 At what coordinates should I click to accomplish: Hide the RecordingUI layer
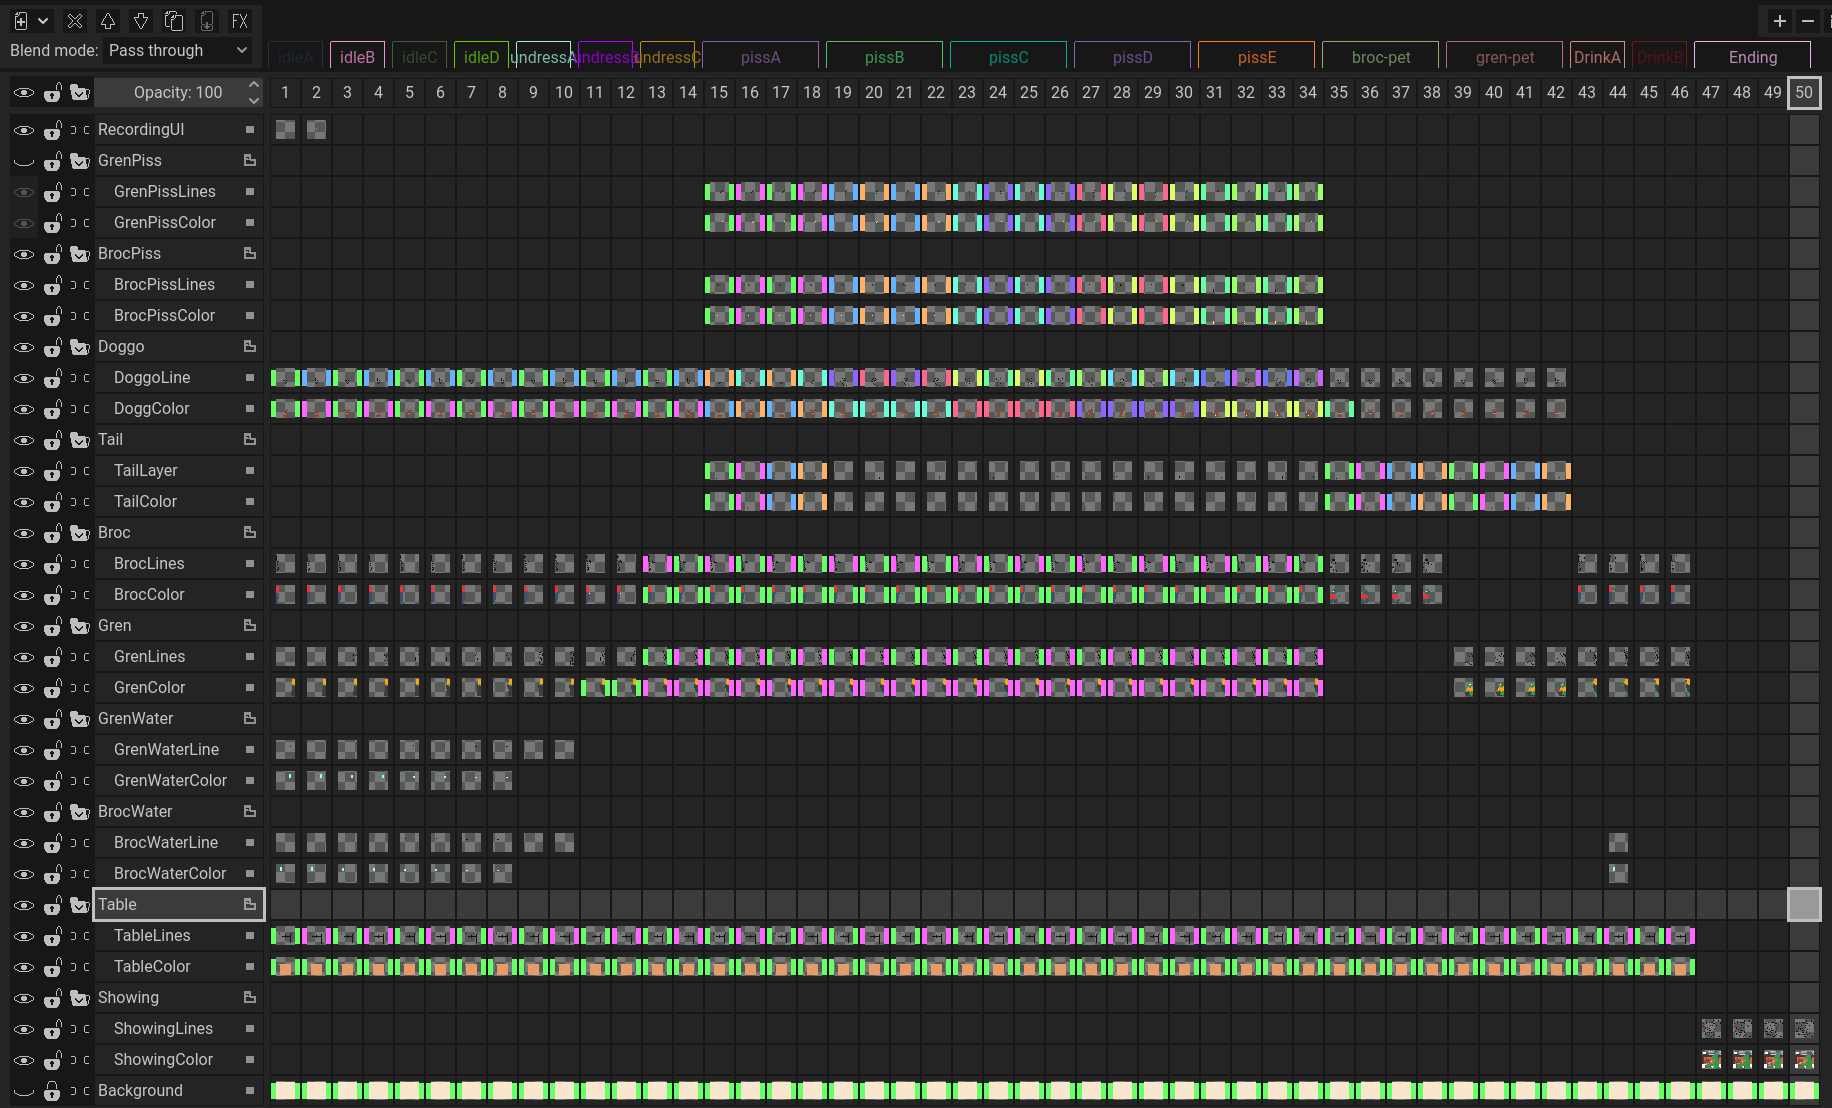click(x=23, y=130)
